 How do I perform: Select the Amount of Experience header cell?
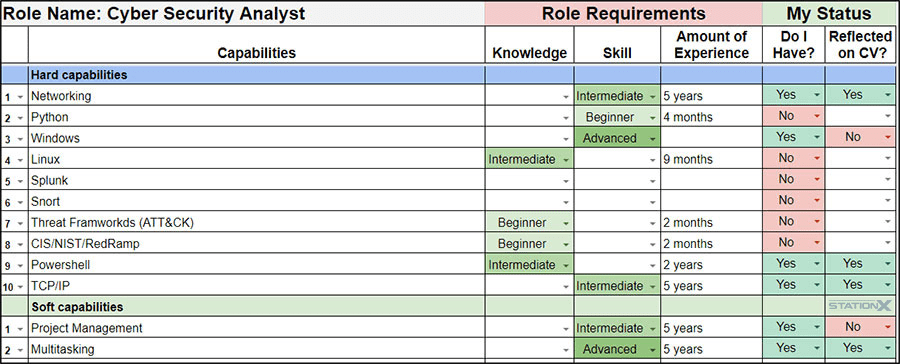(712, 45)
